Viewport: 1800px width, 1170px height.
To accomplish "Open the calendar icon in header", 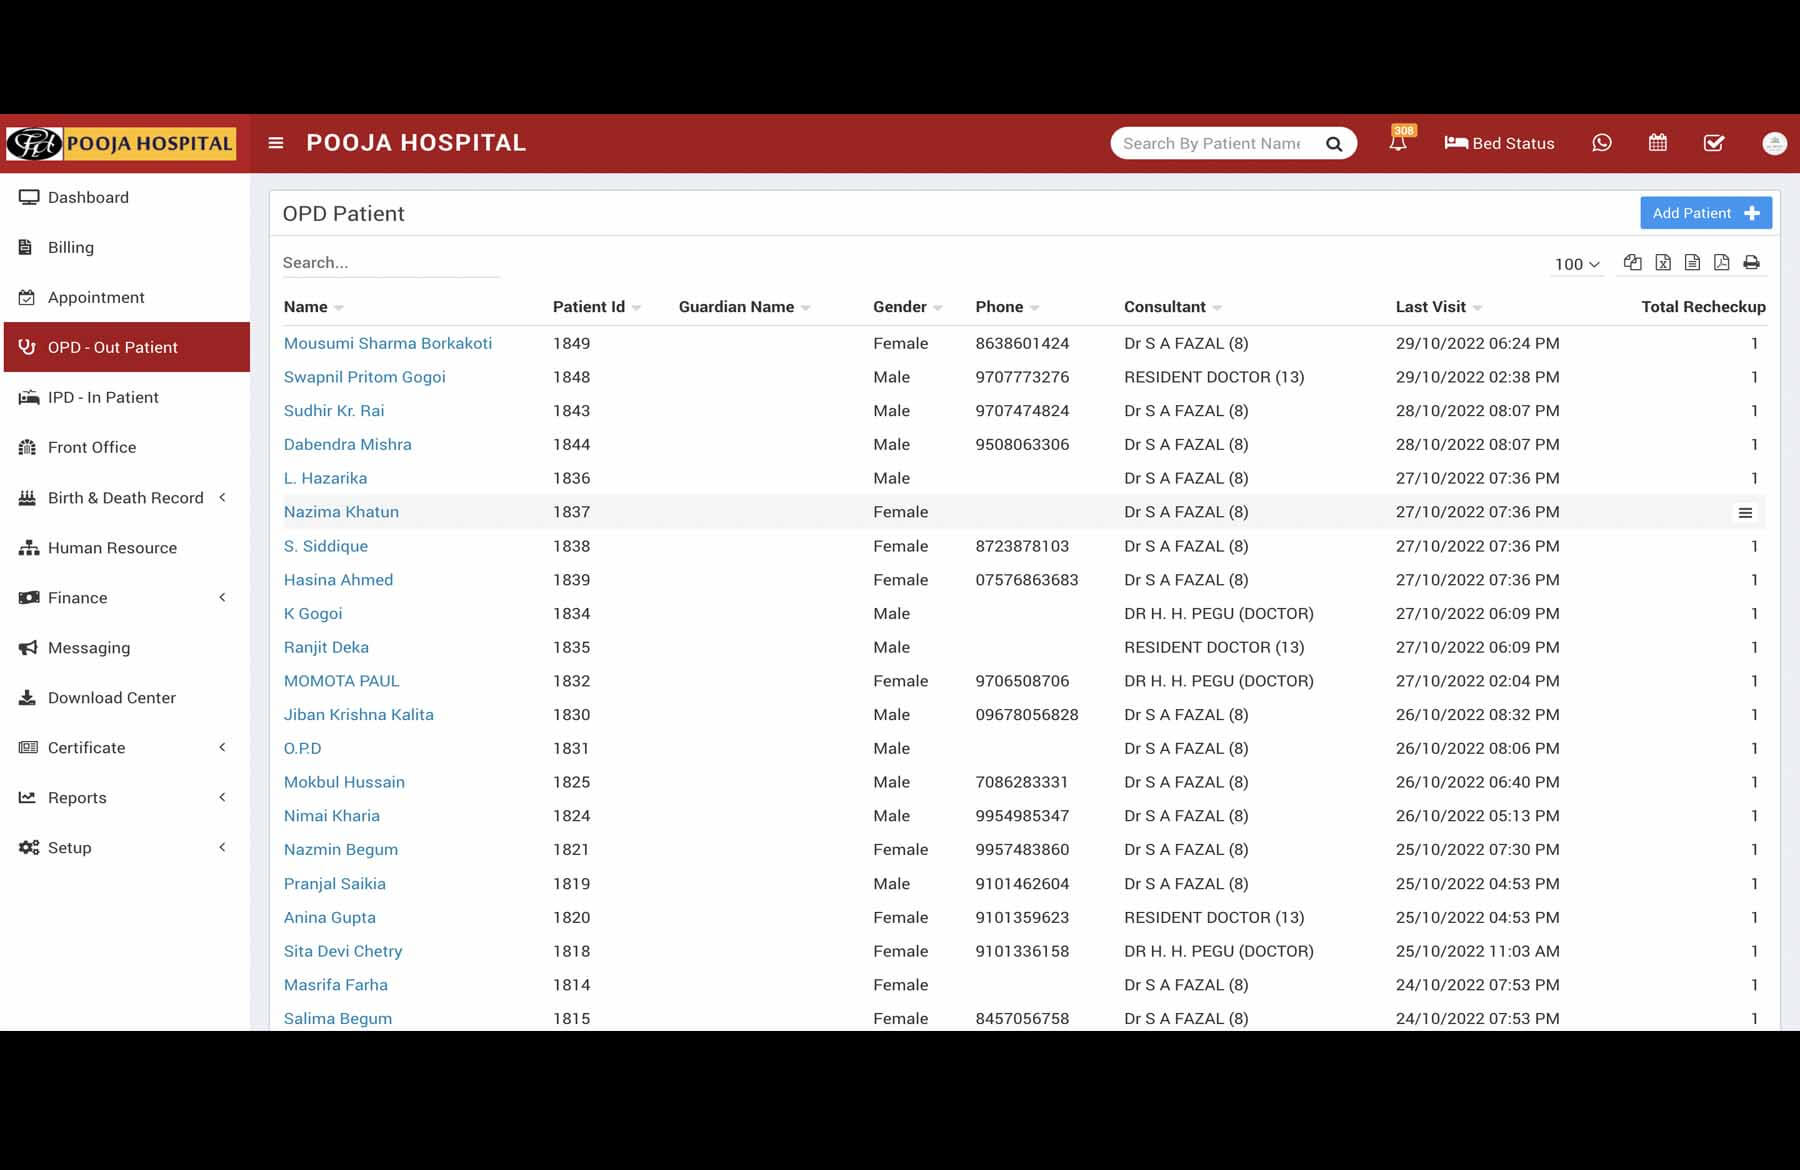I will coord(1657,143).
